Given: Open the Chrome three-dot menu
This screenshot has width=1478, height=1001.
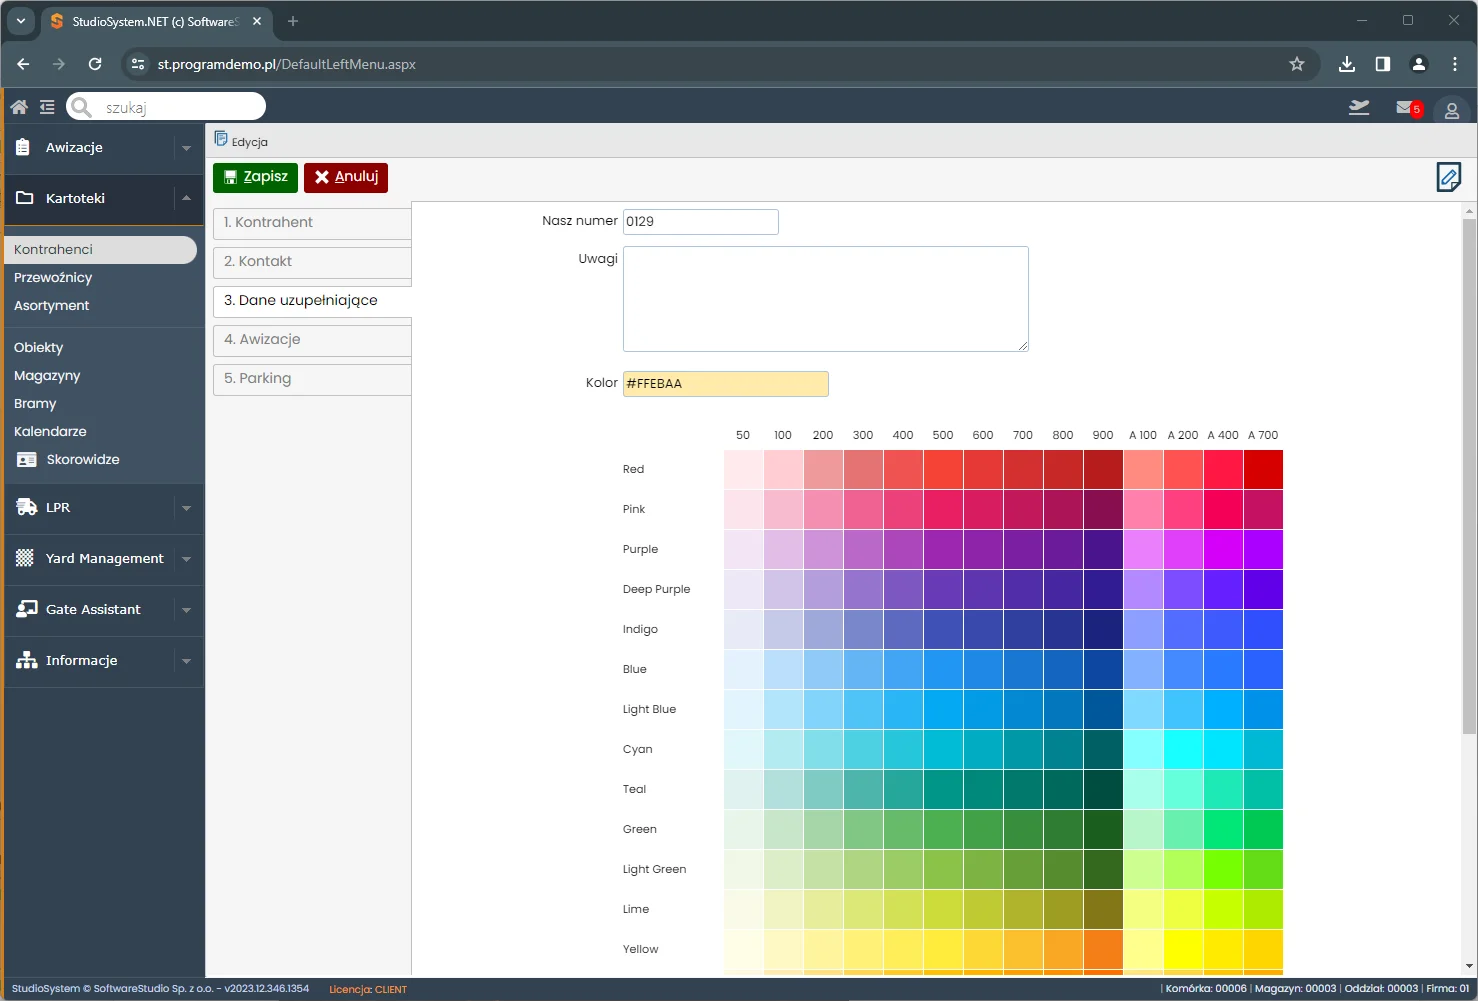Looking at the screenshot, I should coord(1455,64).
